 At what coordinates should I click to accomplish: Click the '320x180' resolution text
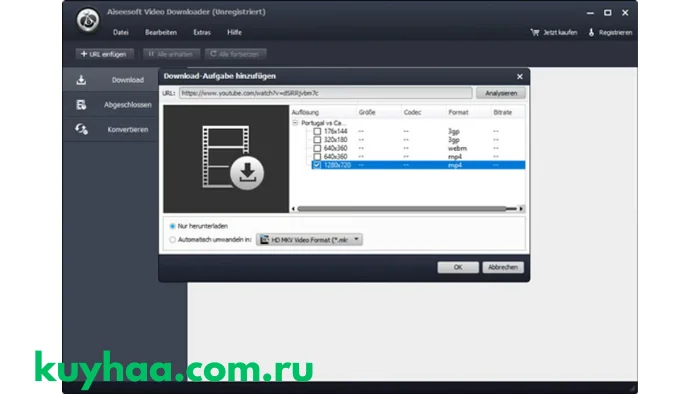336,140
